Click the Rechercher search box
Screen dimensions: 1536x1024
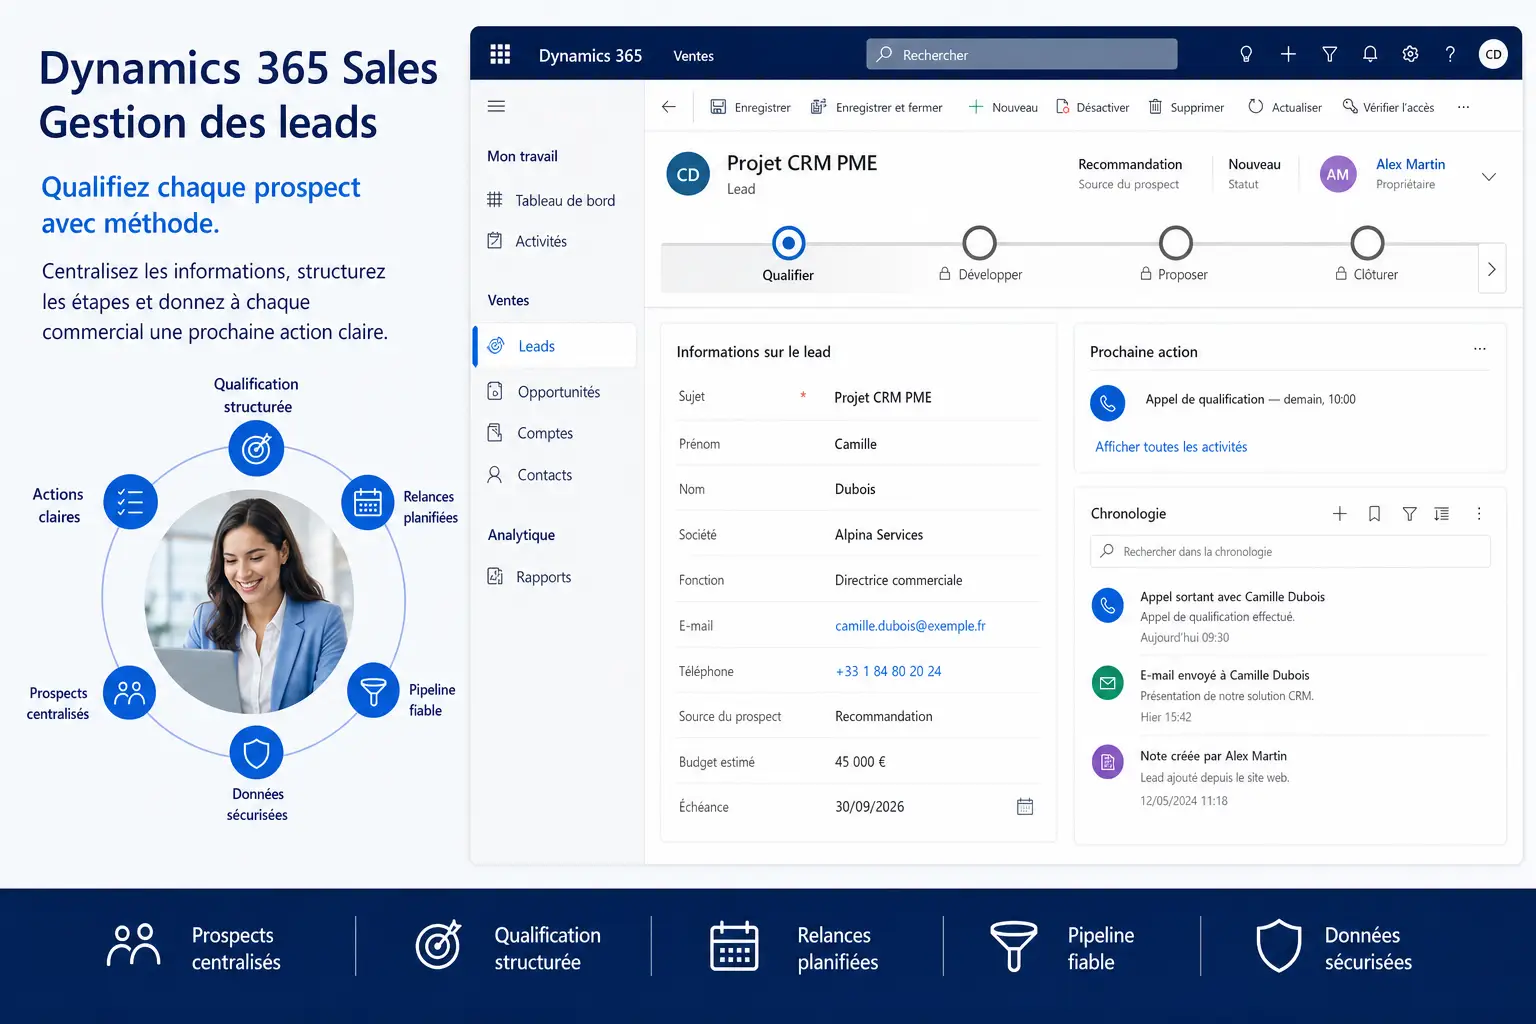click(x=1021, y=54)
